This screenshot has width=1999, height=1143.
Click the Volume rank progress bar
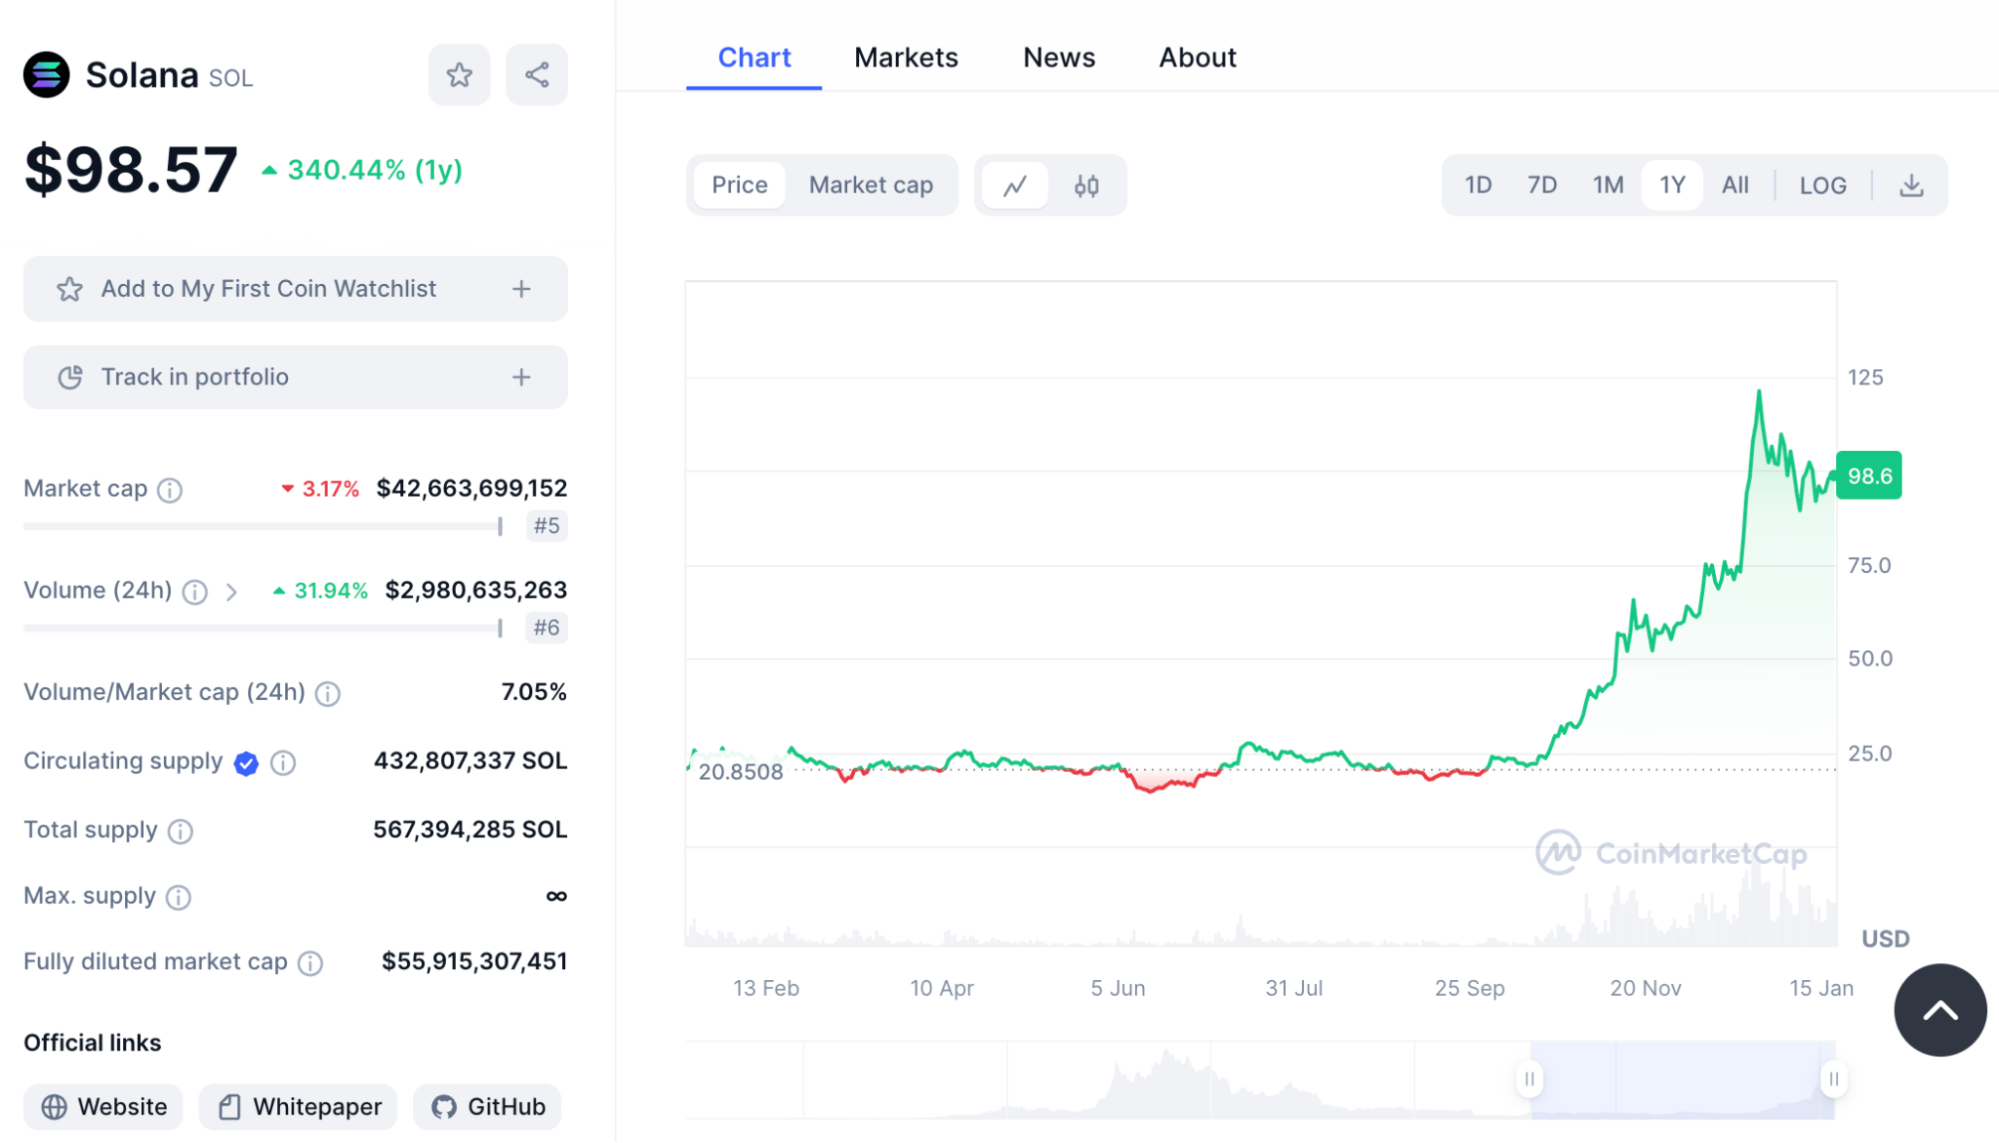coord(263,628)
